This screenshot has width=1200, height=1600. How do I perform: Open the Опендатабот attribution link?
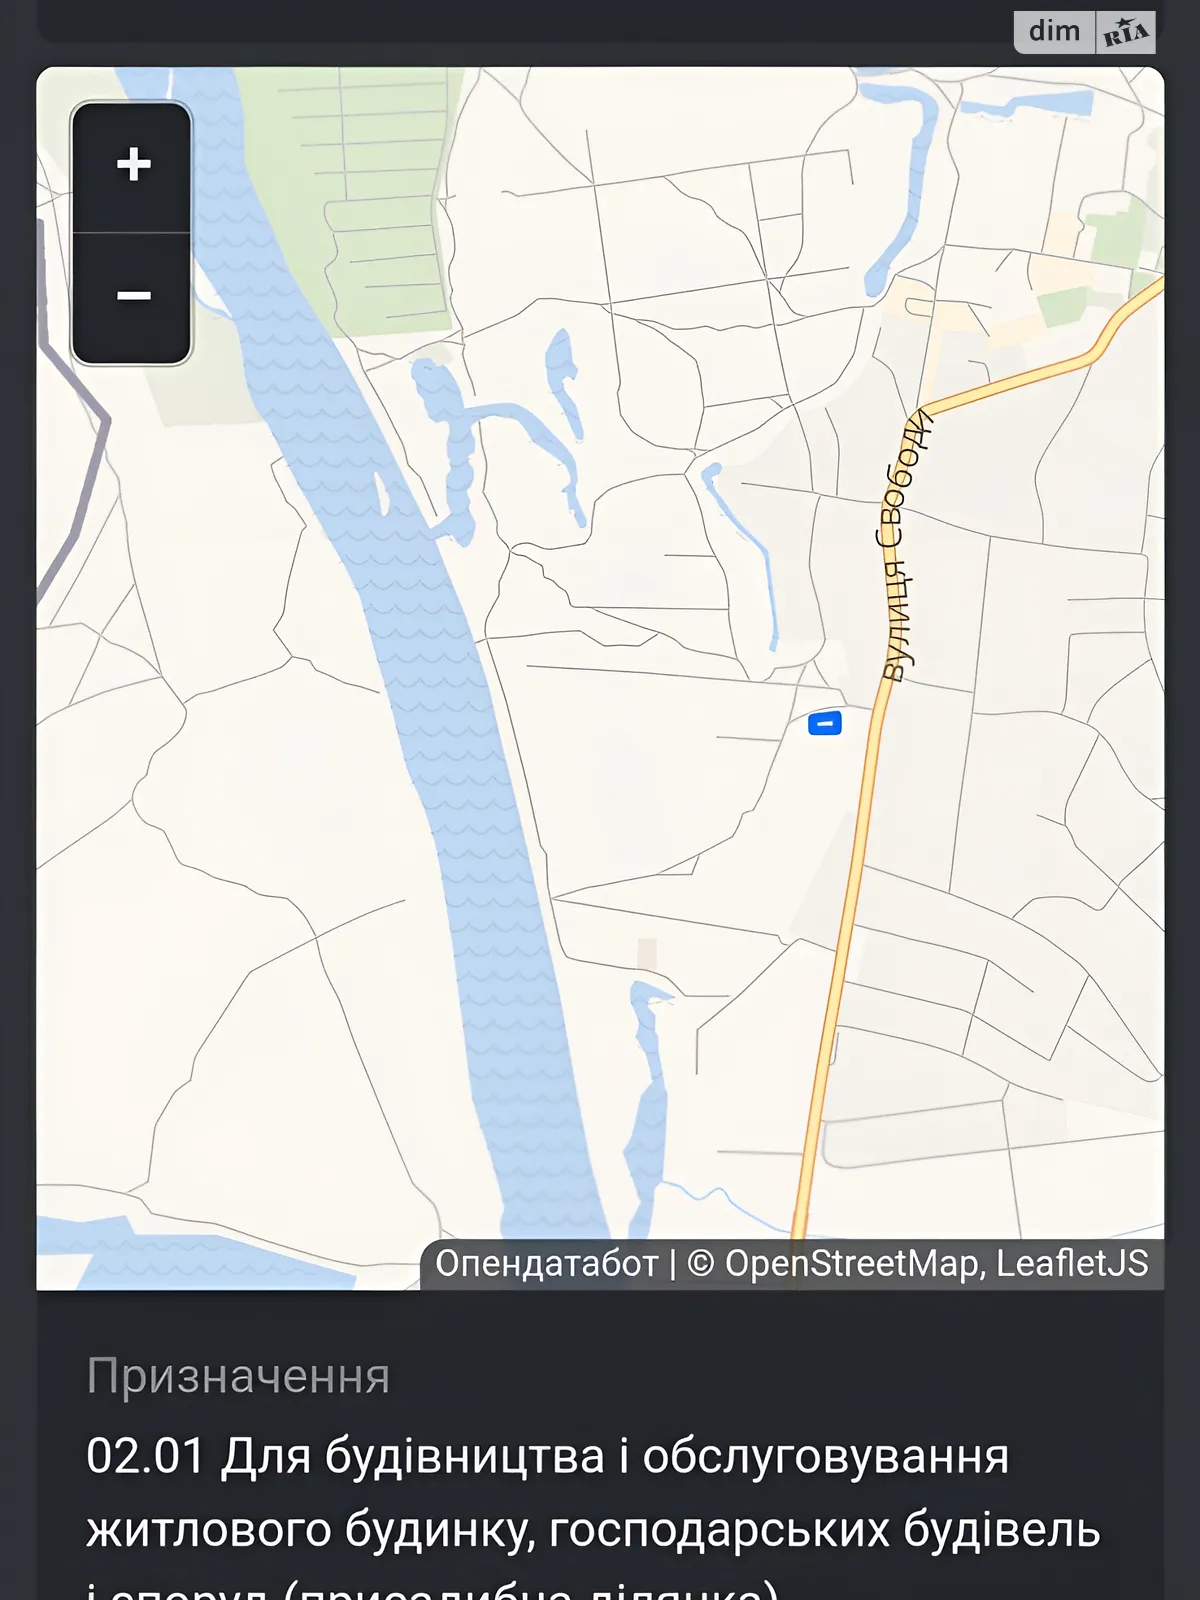click(x=547, y=1263)
